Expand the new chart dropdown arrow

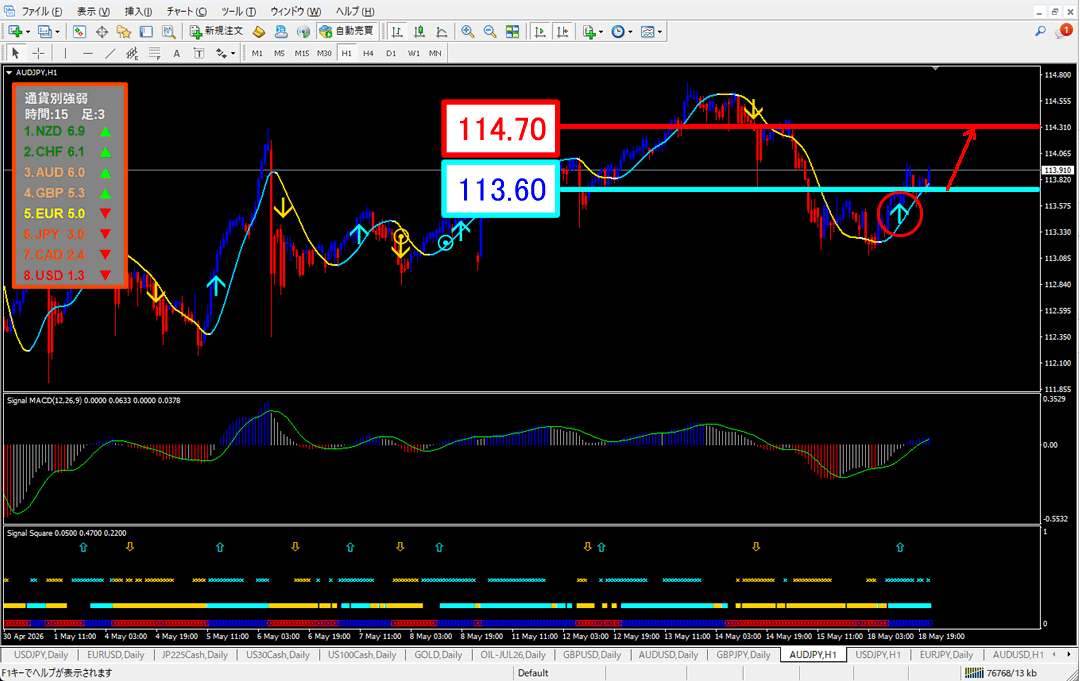pos(28,32)
